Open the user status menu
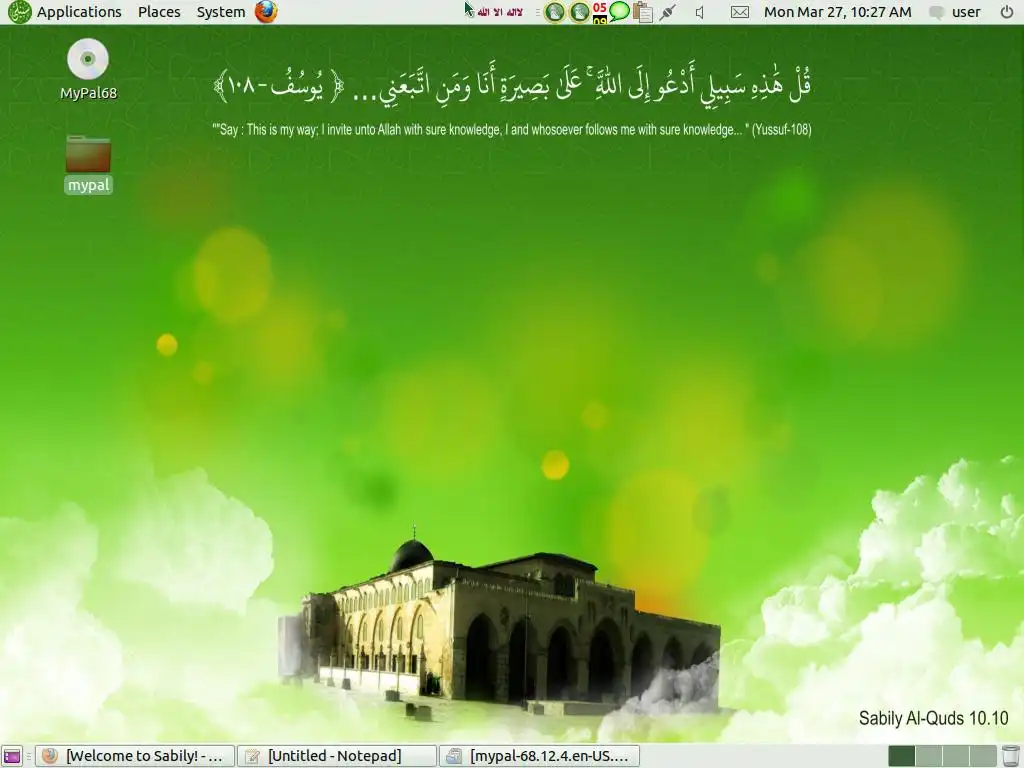 tap(955, 12)
